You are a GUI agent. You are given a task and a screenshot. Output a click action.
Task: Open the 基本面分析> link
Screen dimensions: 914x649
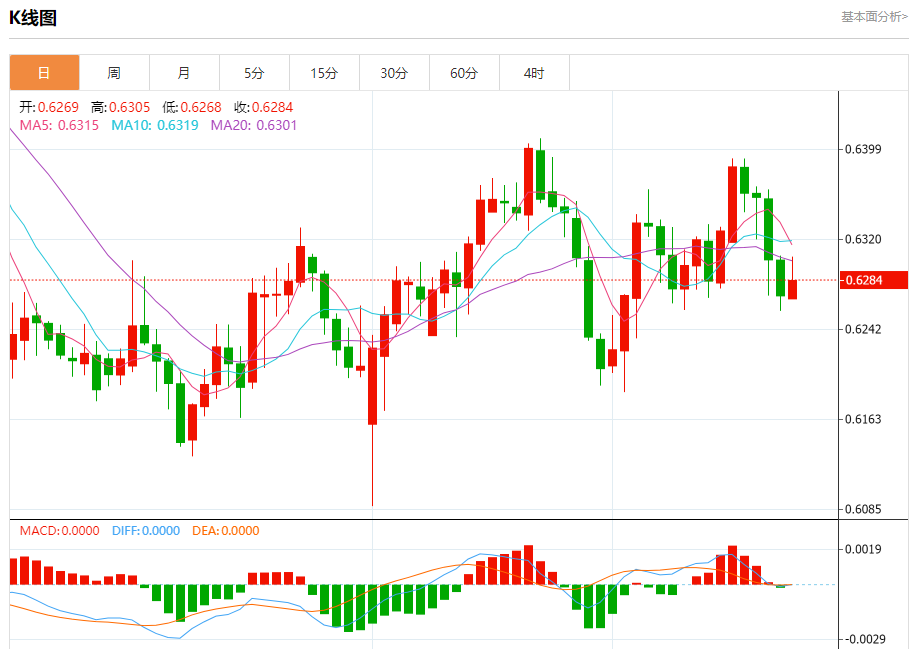pyautogui.click(x=874, y=17)
